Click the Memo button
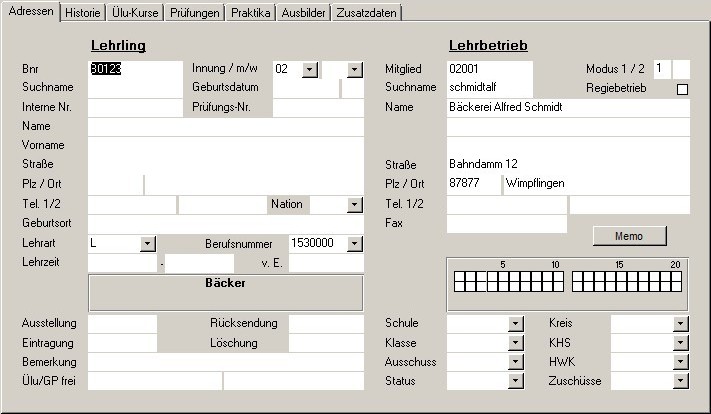The height and width of the screenshot is (414, 711). click(629, 236)
